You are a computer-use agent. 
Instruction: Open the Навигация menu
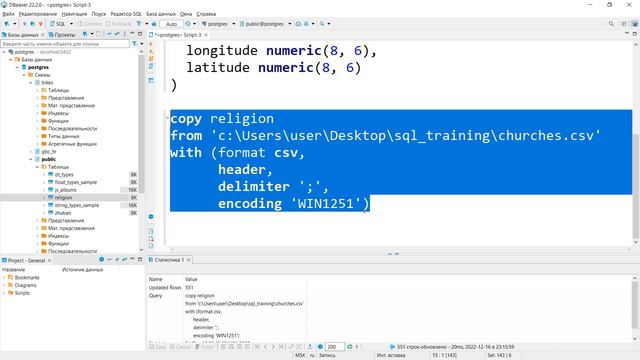click(x=74, y=14)
